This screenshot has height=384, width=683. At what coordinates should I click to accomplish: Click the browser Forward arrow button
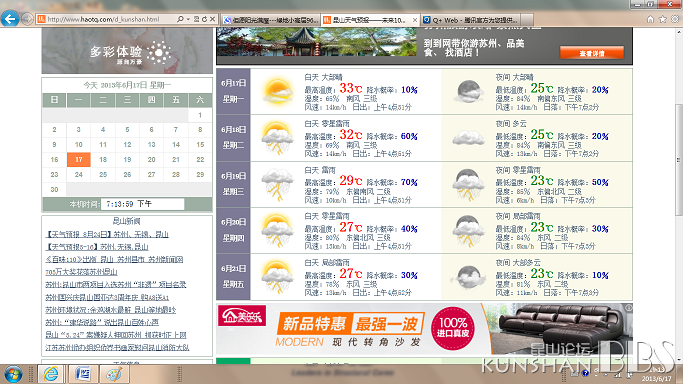pos(27,19)
